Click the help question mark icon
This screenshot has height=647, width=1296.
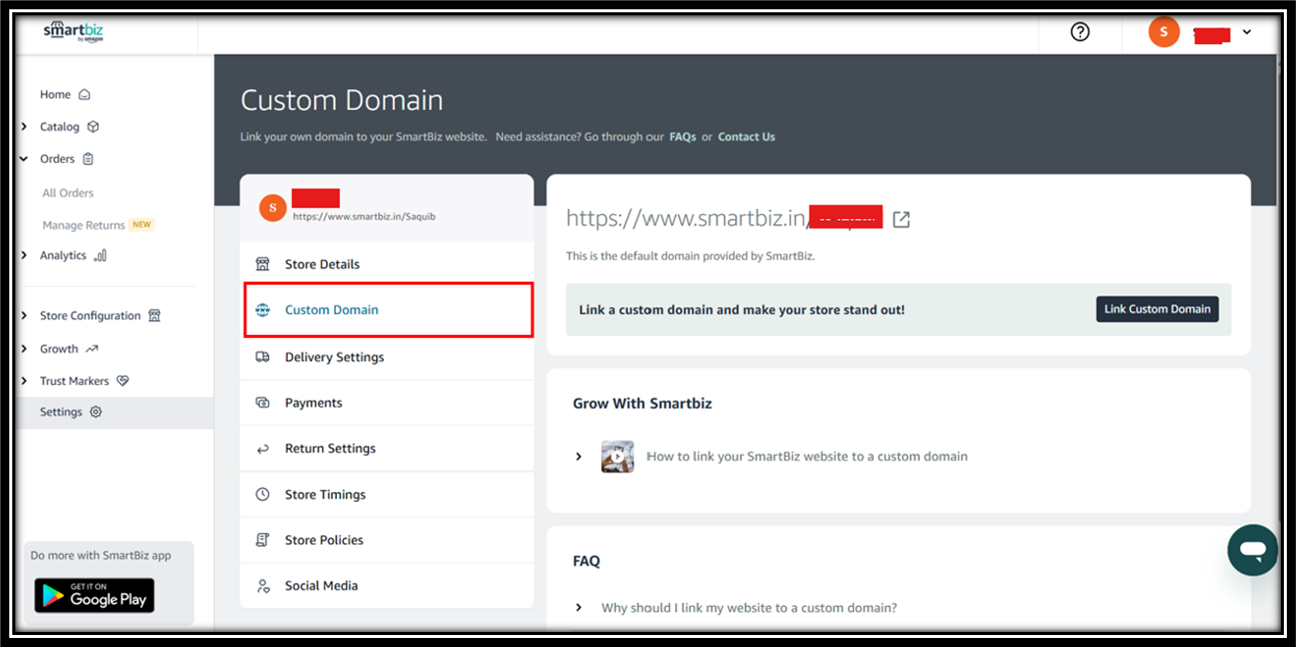[1079, 32]
